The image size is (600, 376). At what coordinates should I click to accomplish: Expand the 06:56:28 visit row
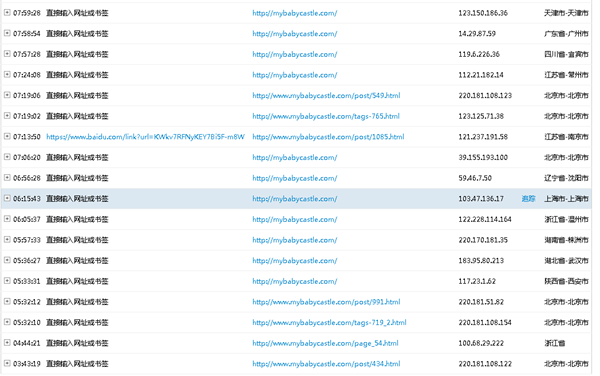7,178
